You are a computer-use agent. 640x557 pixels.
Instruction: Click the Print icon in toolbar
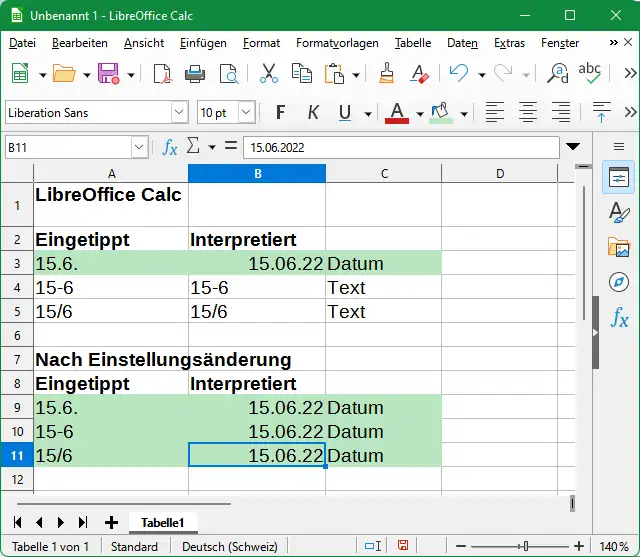point(196,74)
